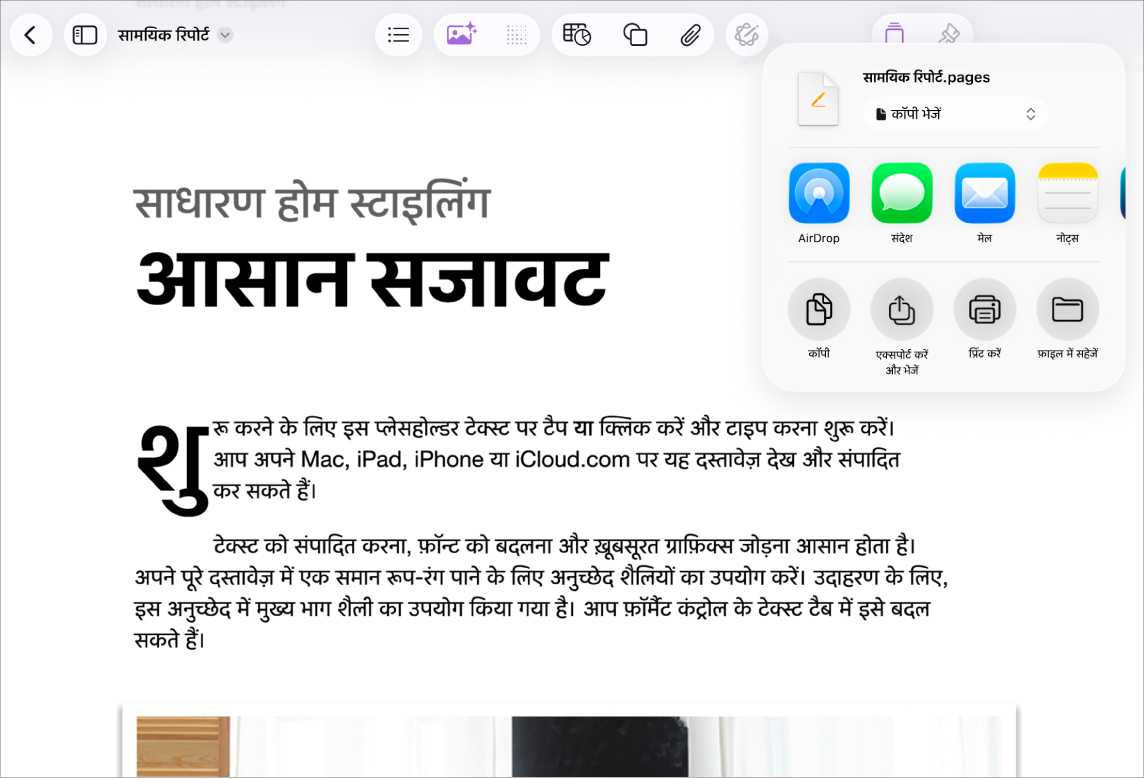This screenshot has height=779, width=1144.
Task: Click the subtitle साधारण होम स्टाइलिंग
Action: point(312,203)
